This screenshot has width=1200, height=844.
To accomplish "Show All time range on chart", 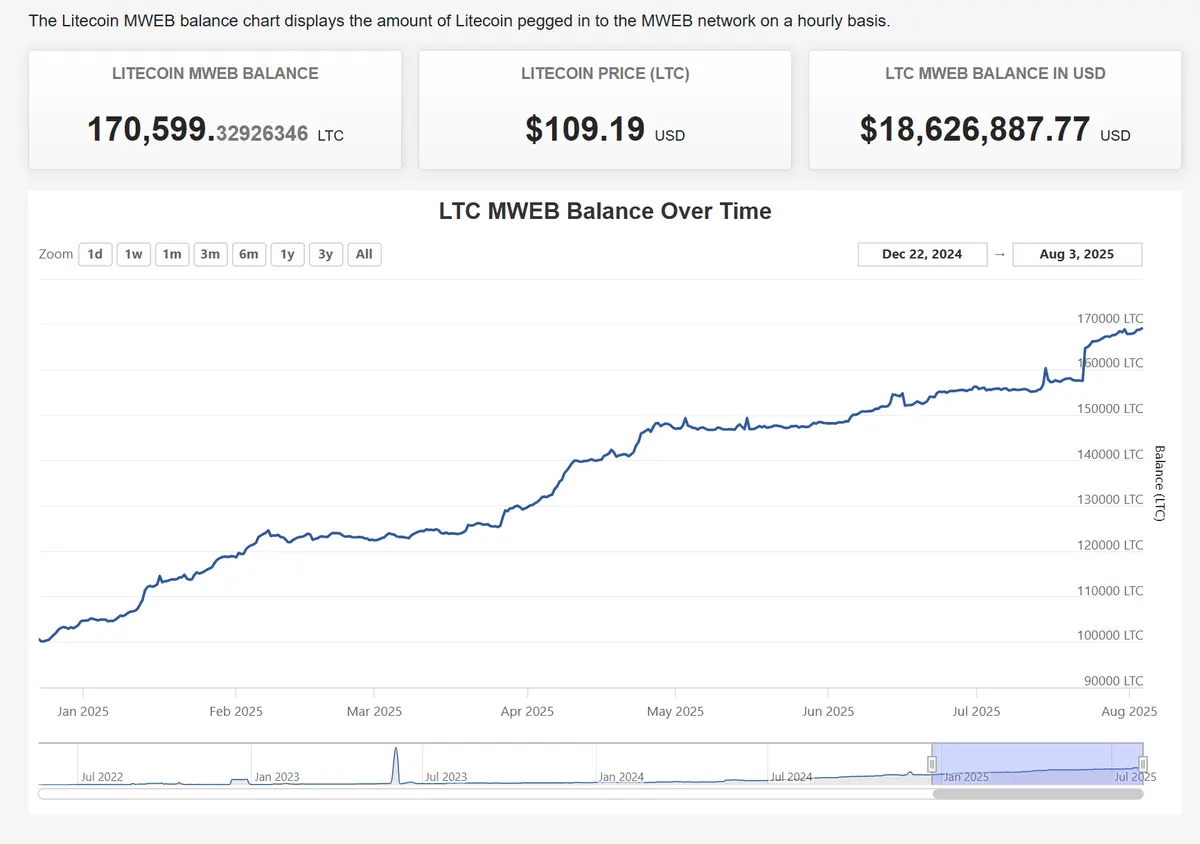I will click(x=364, y=254).
